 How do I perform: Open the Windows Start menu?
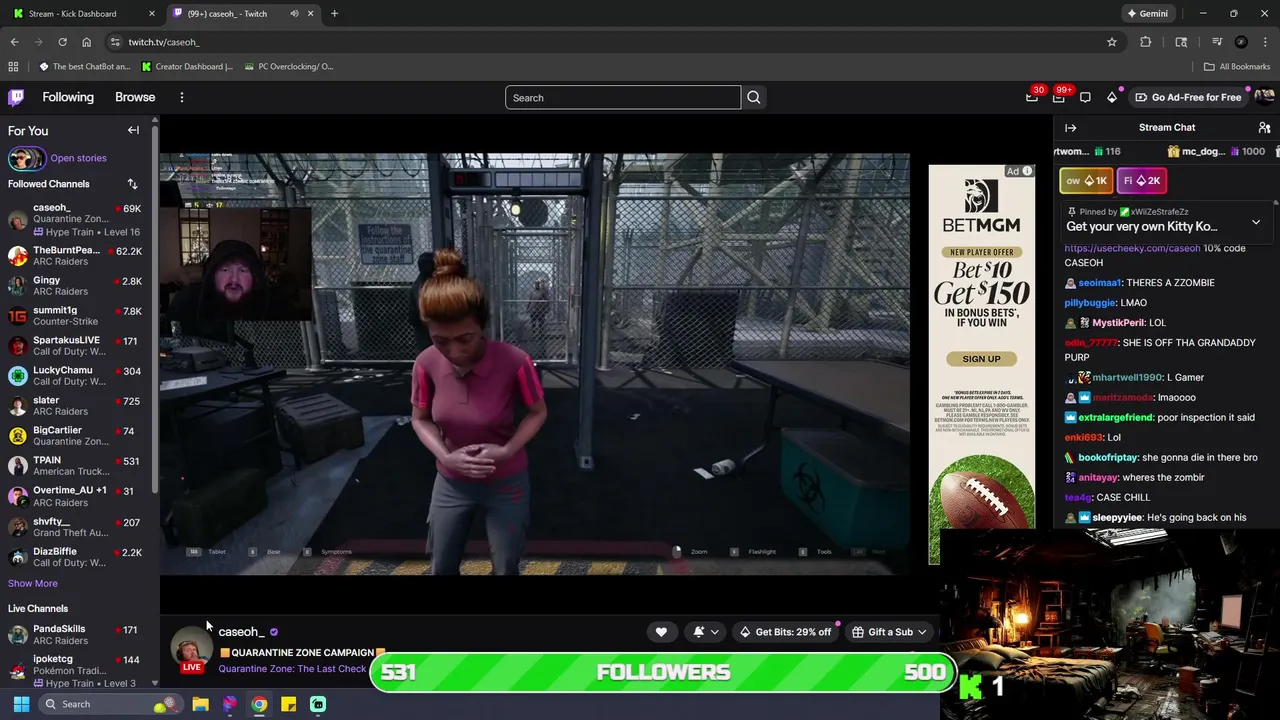pyautogui.click(x=21, y=704)
